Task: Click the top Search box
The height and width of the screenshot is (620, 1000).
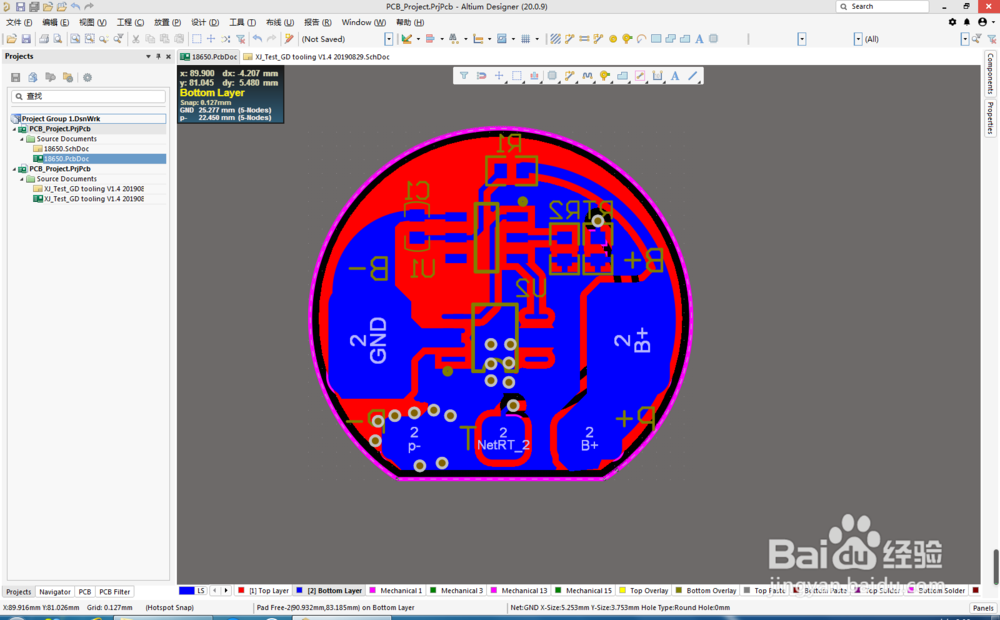Action: [882, 6]
